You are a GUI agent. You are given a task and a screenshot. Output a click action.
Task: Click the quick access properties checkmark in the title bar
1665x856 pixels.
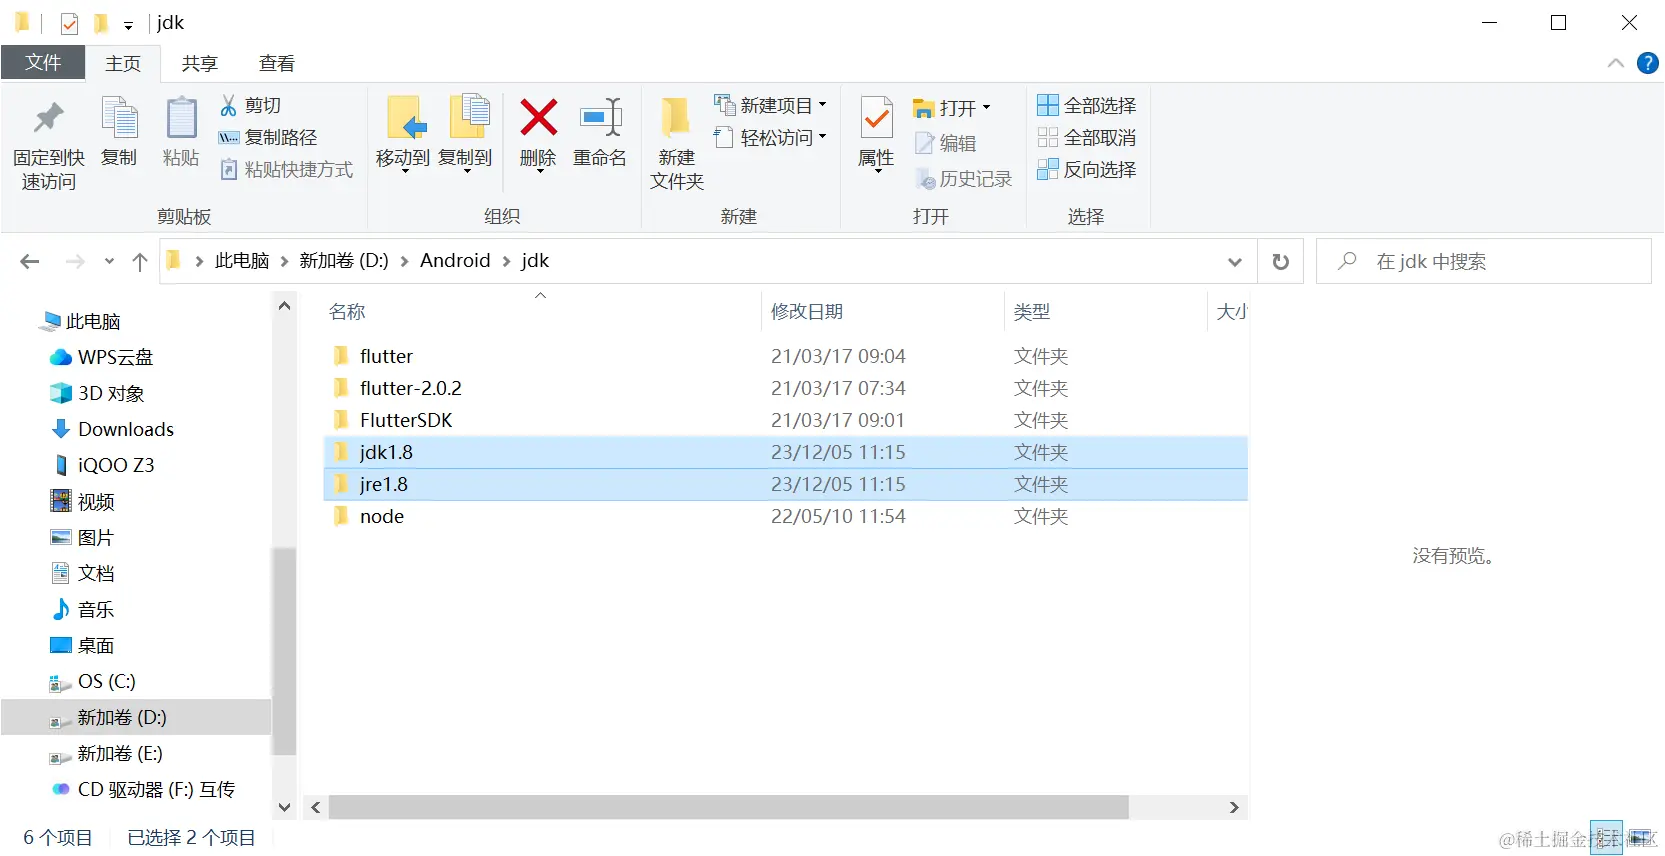(69, 23)
